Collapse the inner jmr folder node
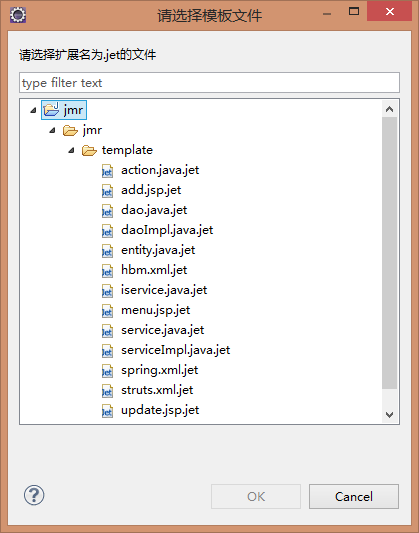The height and width of the screenshot is (533, 419). pyautogui.click(x=52, y=130)
